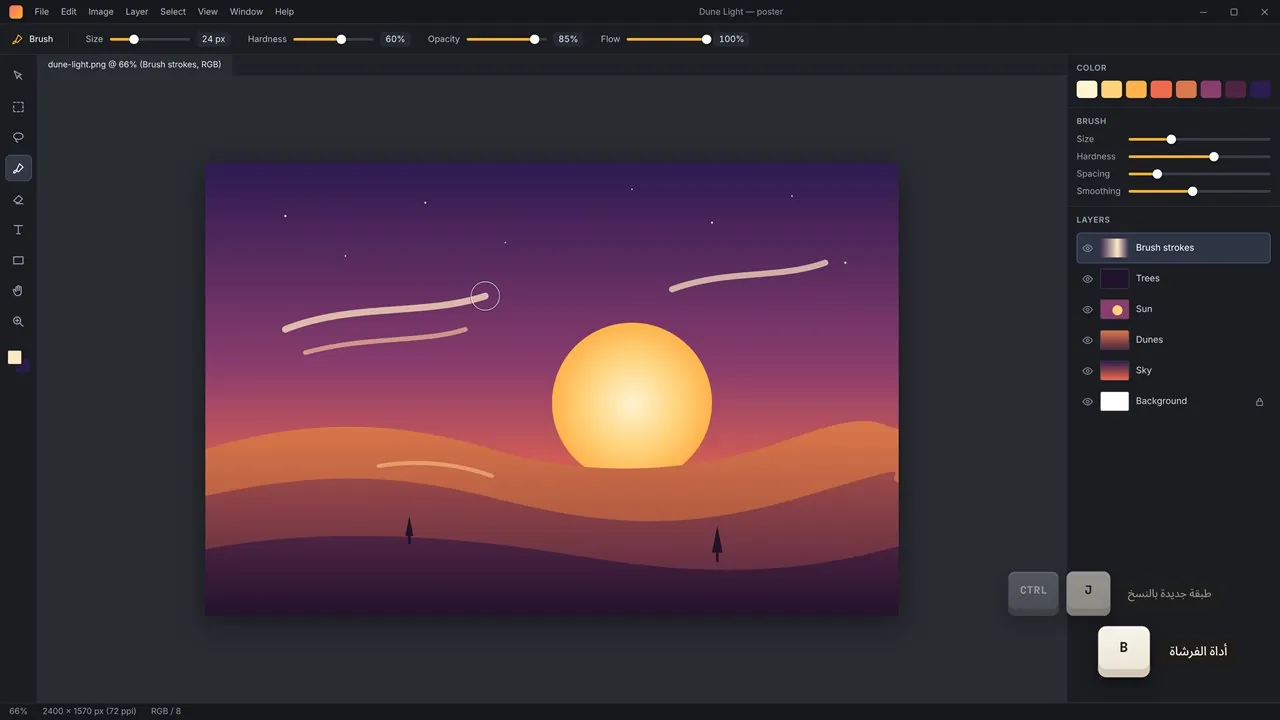Activate the Brush tool in the left toolbar
Screen dimensions: 1280x720
pos(18,168)
